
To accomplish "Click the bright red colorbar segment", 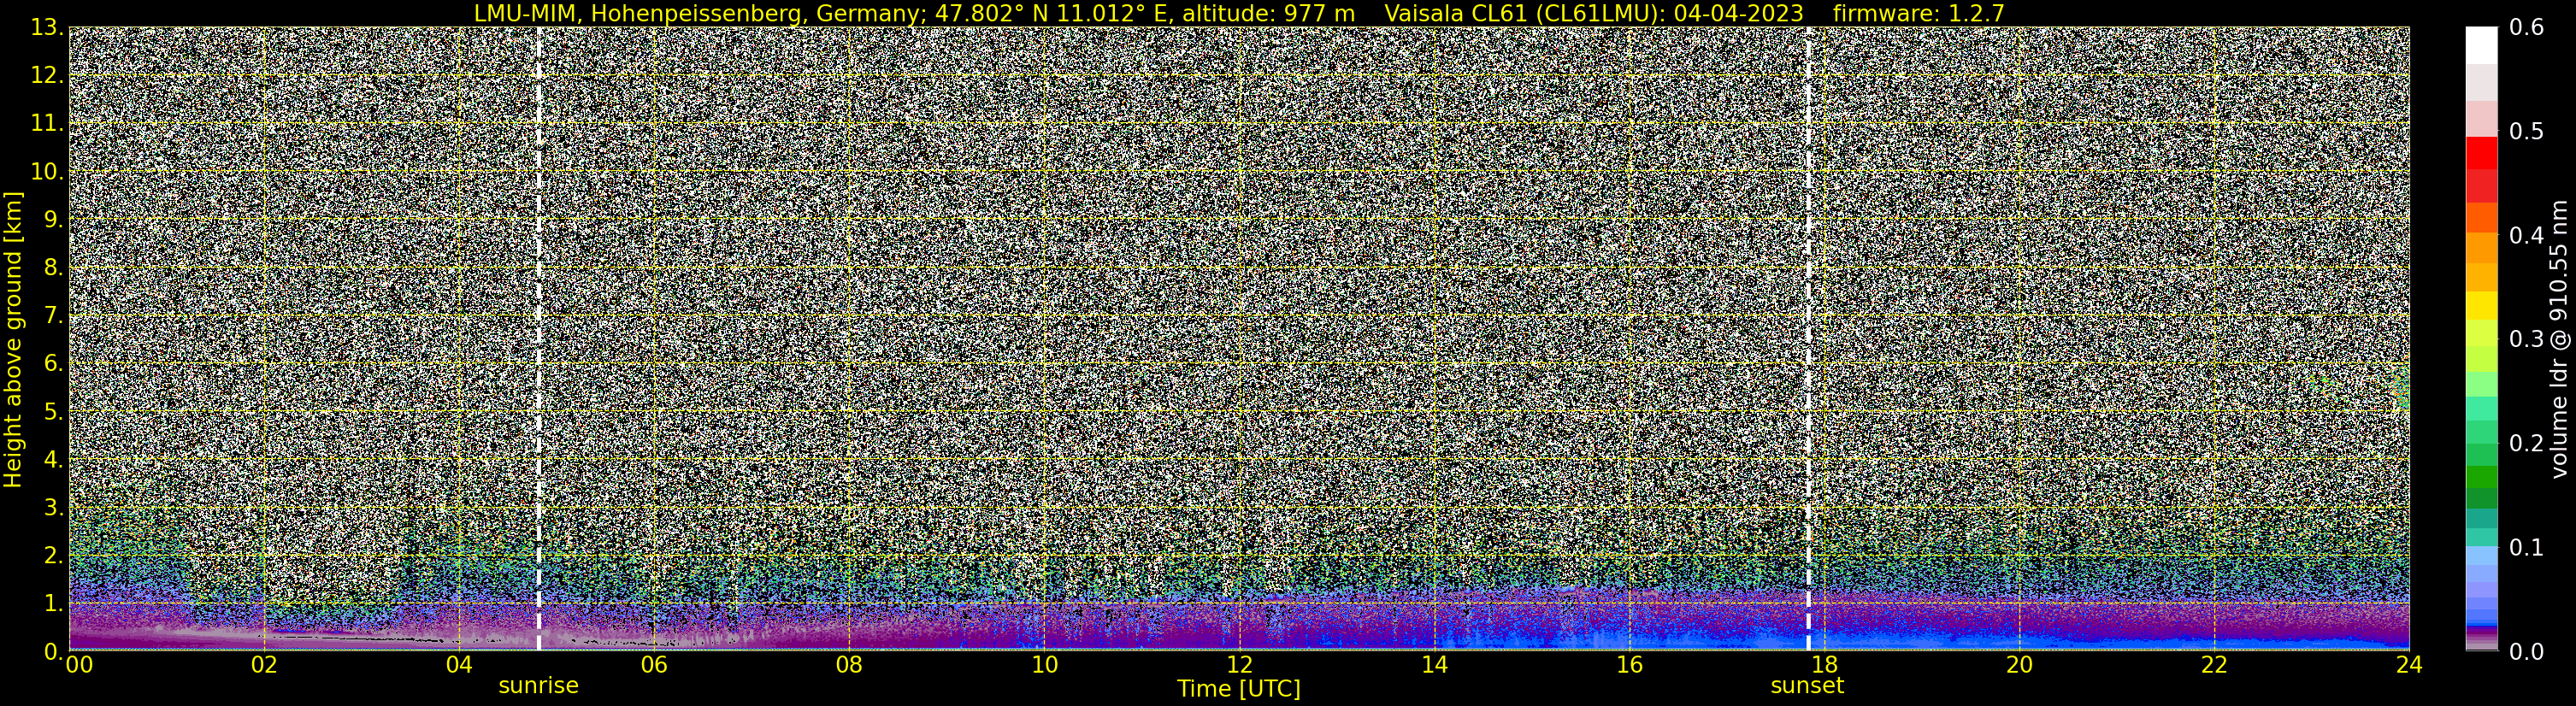I will point(2482,152).
